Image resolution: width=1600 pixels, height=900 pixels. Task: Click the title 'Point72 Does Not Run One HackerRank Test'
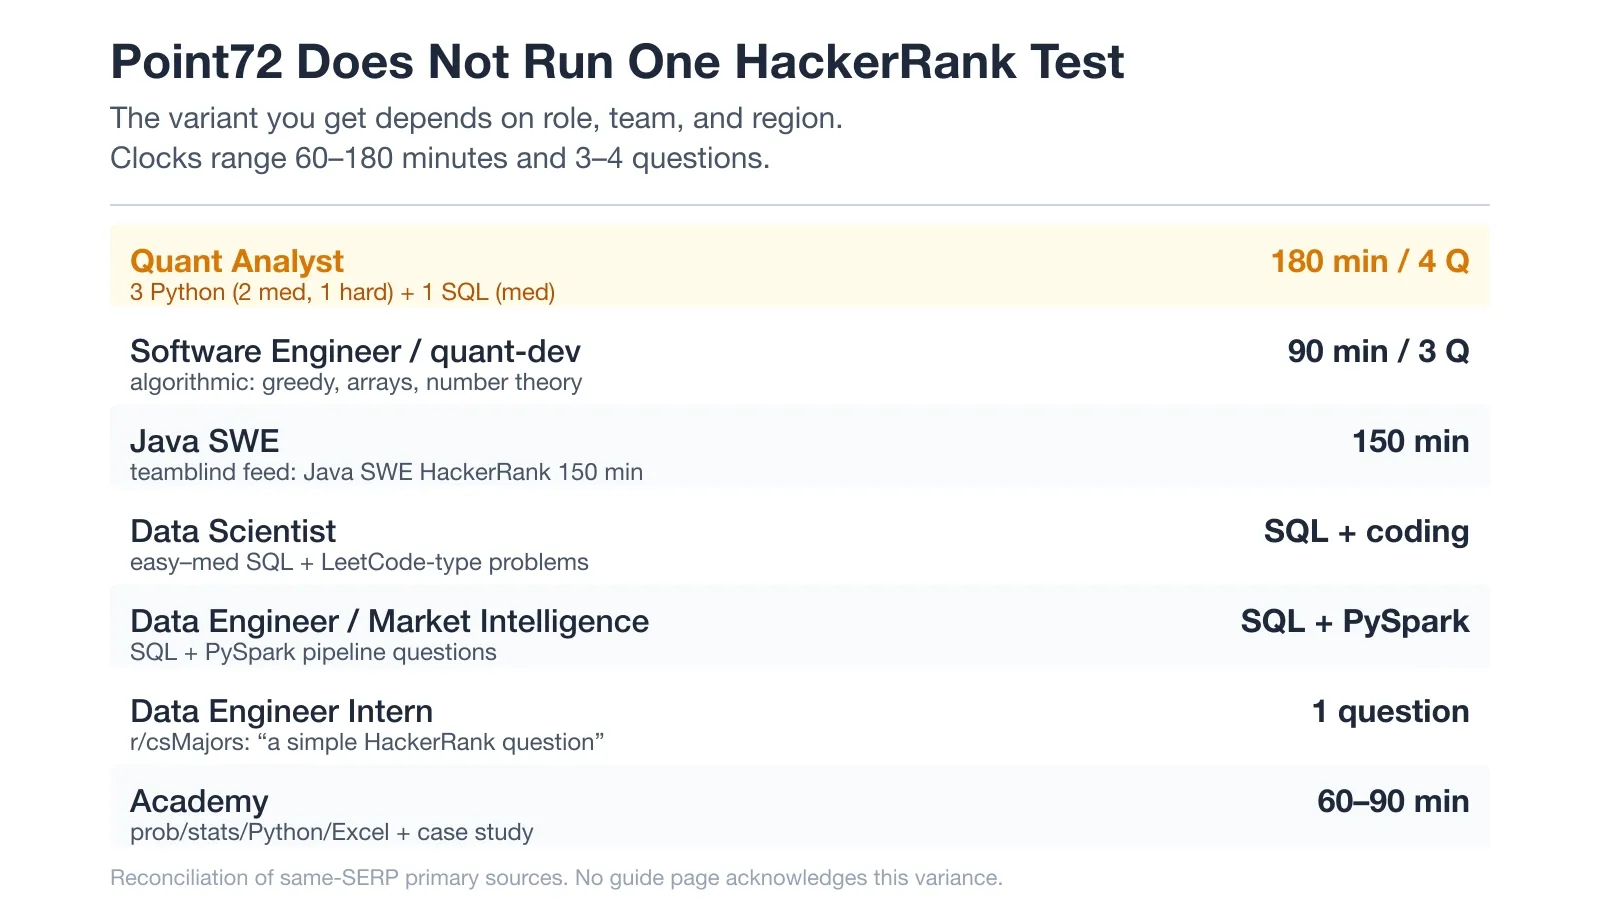[617, 62]
